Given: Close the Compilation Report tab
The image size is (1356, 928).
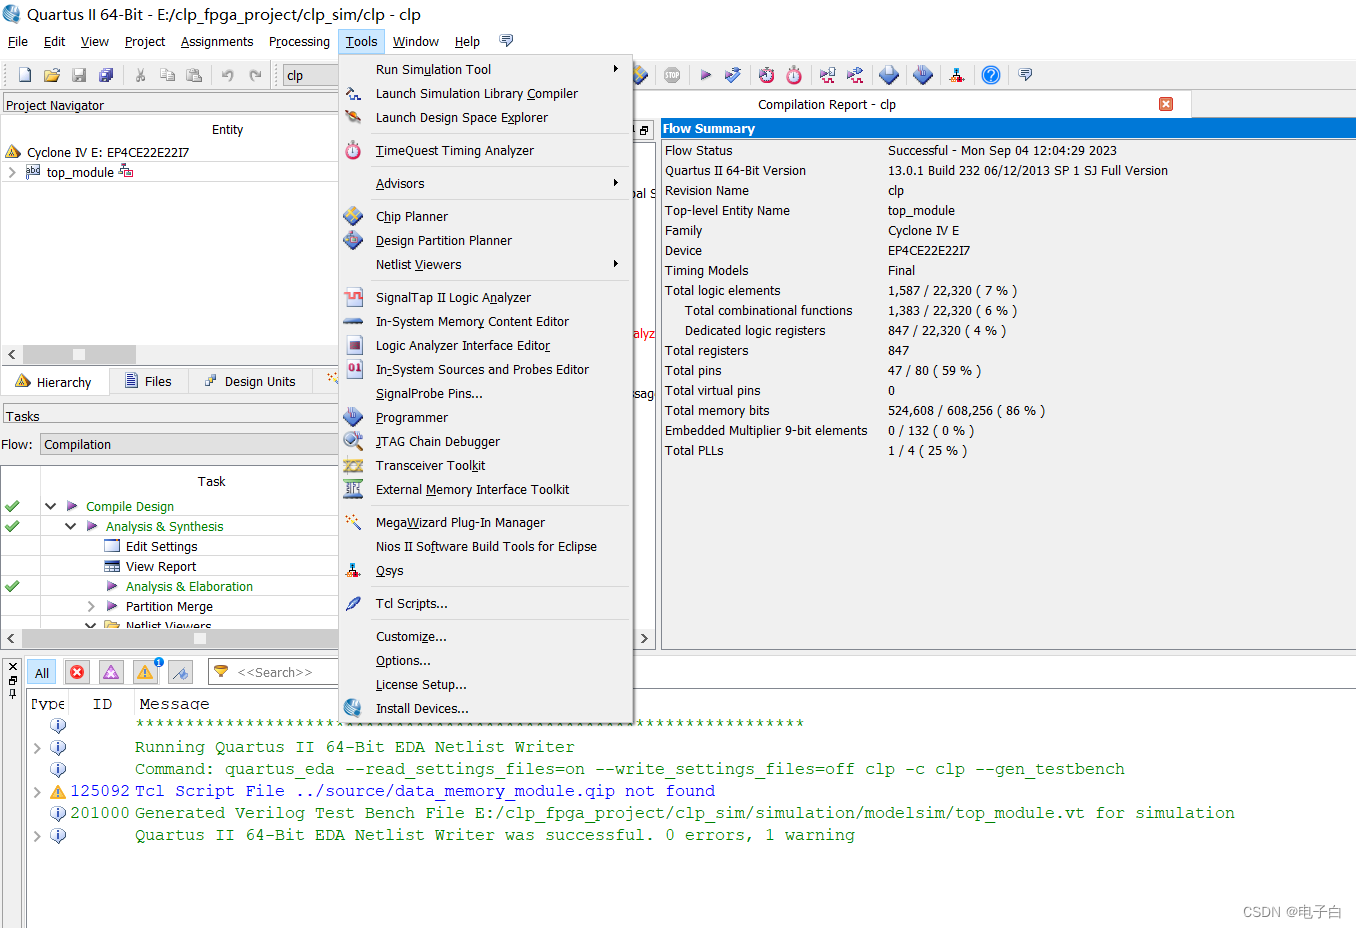Looking at the screenshot, I should point(1166,104).
